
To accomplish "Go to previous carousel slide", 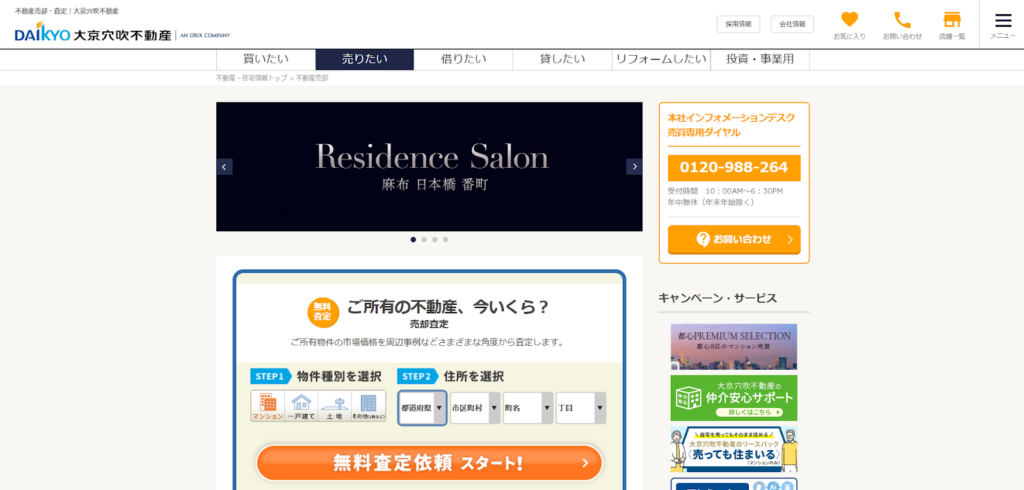I will (x=224, y=167).
